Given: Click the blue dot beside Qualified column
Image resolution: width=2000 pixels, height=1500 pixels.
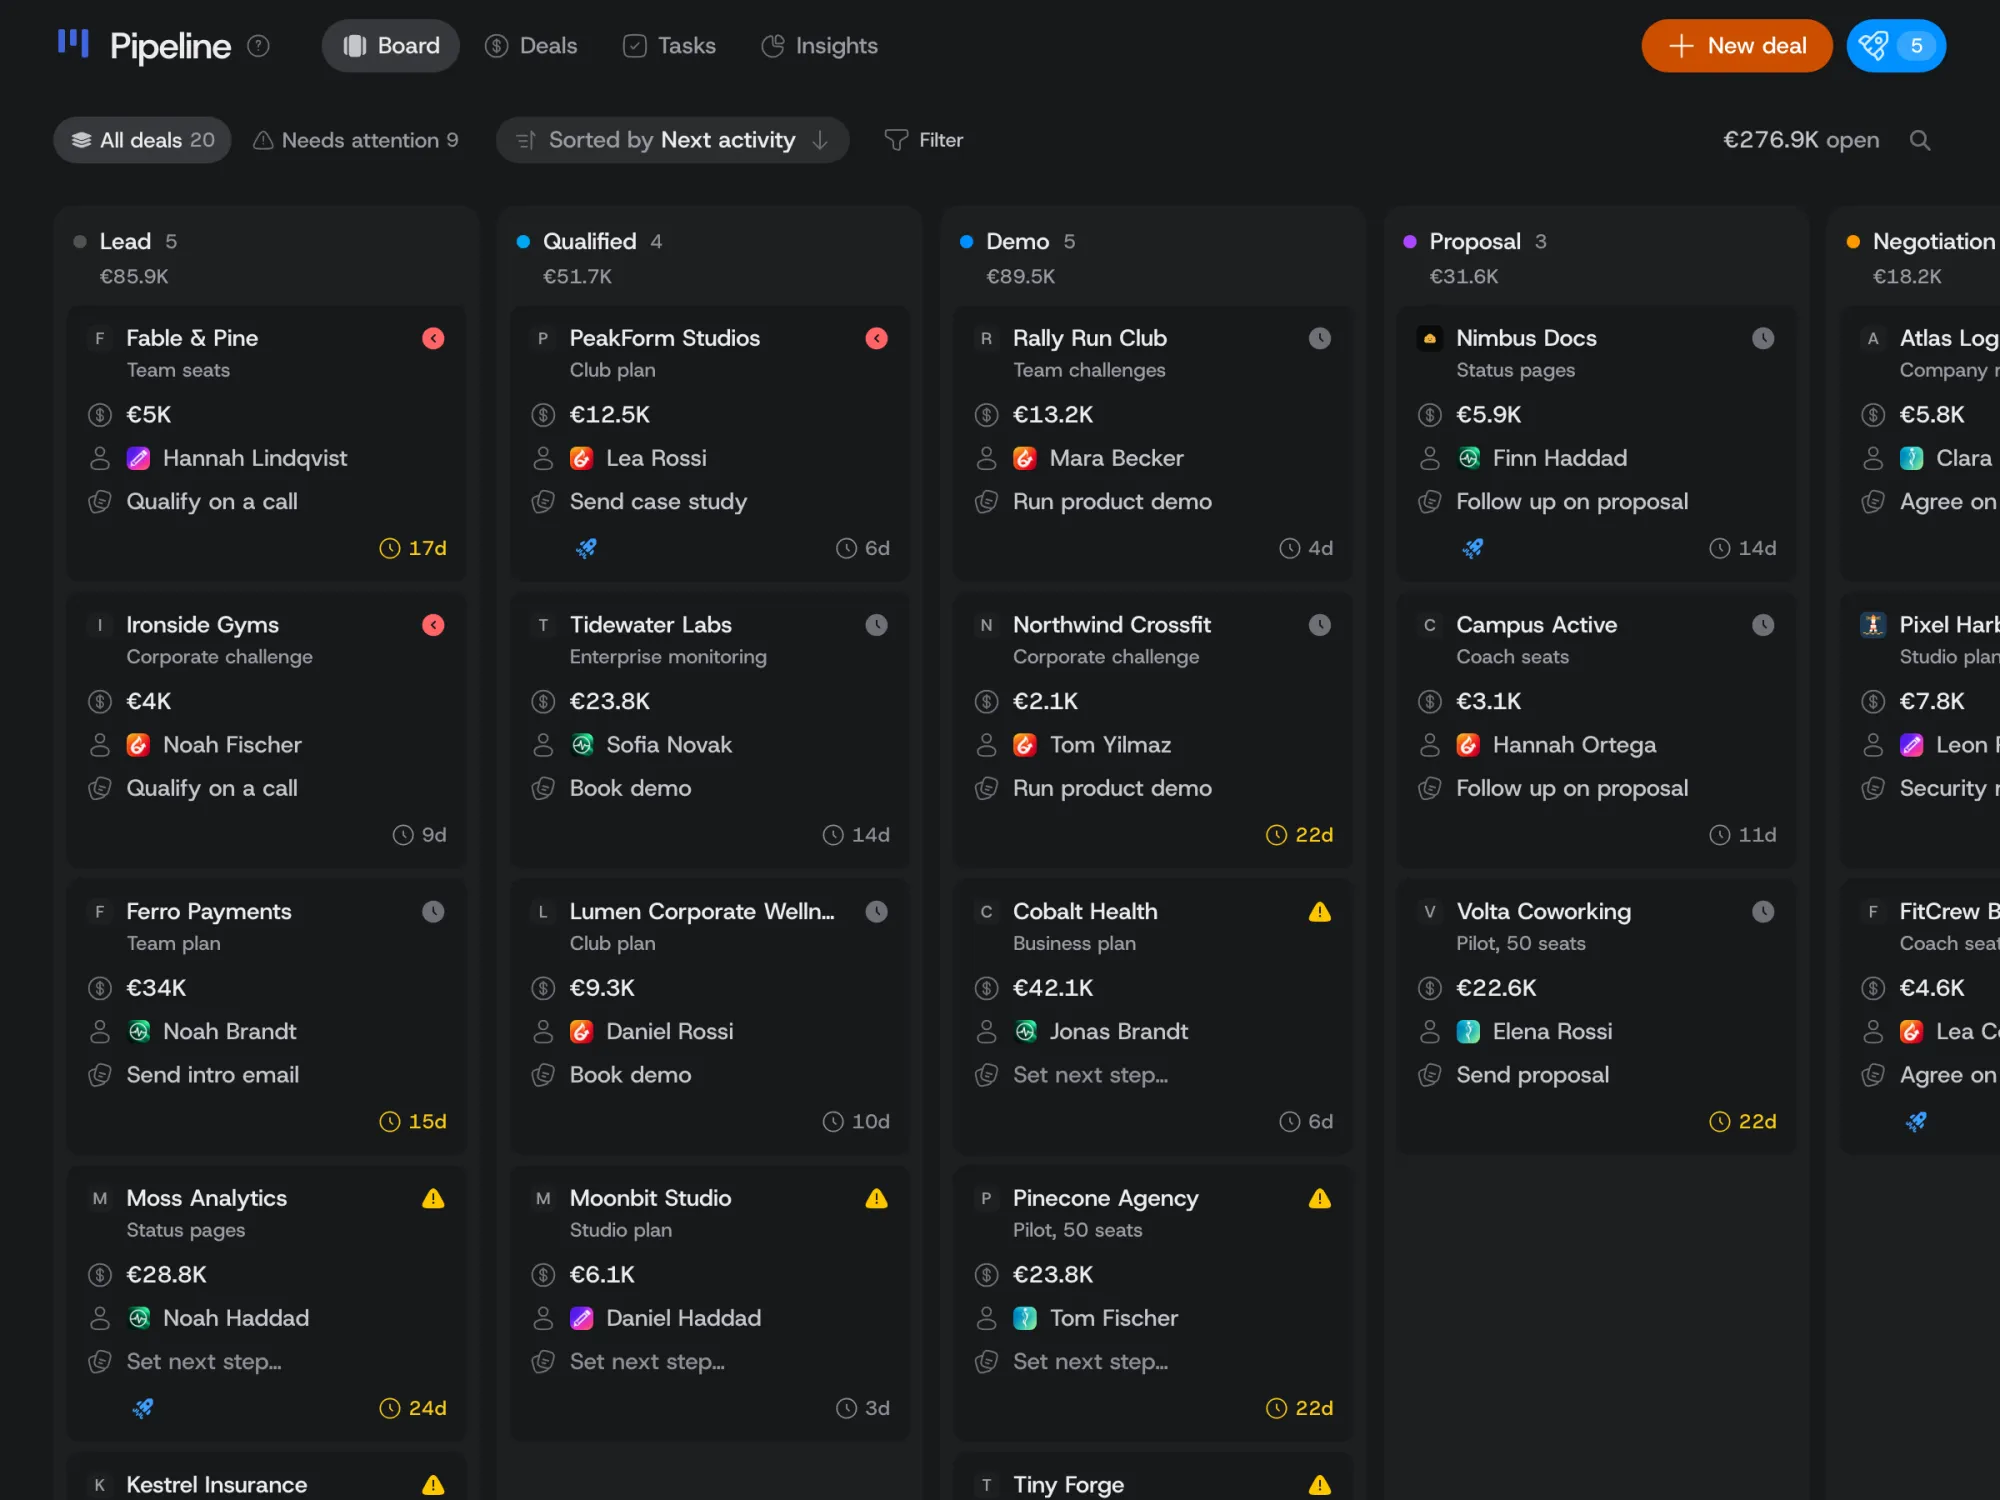Looking at the screenshot, I should 522,242.
